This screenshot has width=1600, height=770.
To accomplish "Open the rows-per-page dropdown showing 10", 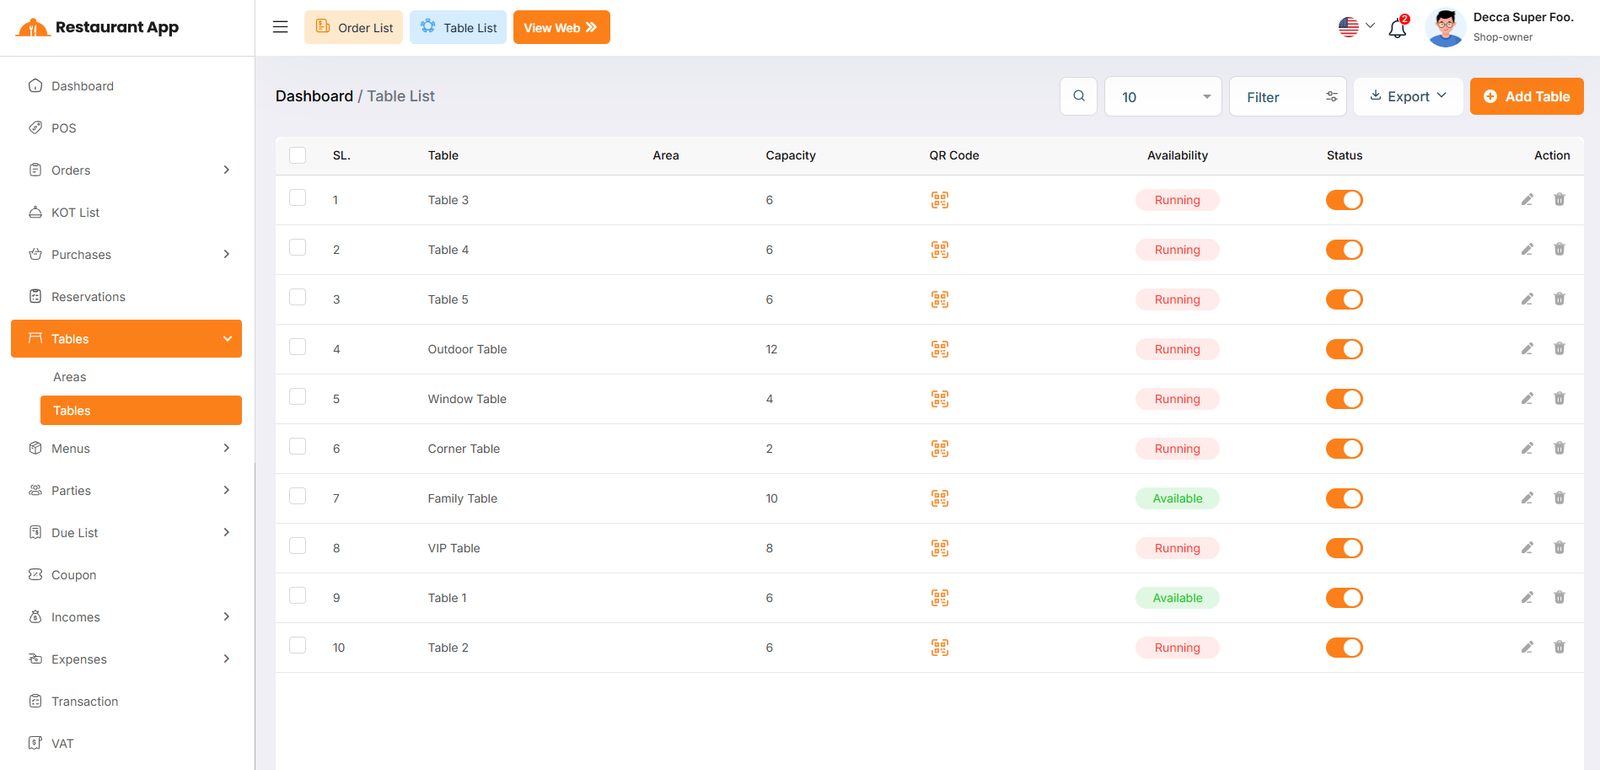I will tap(1162, 97).
